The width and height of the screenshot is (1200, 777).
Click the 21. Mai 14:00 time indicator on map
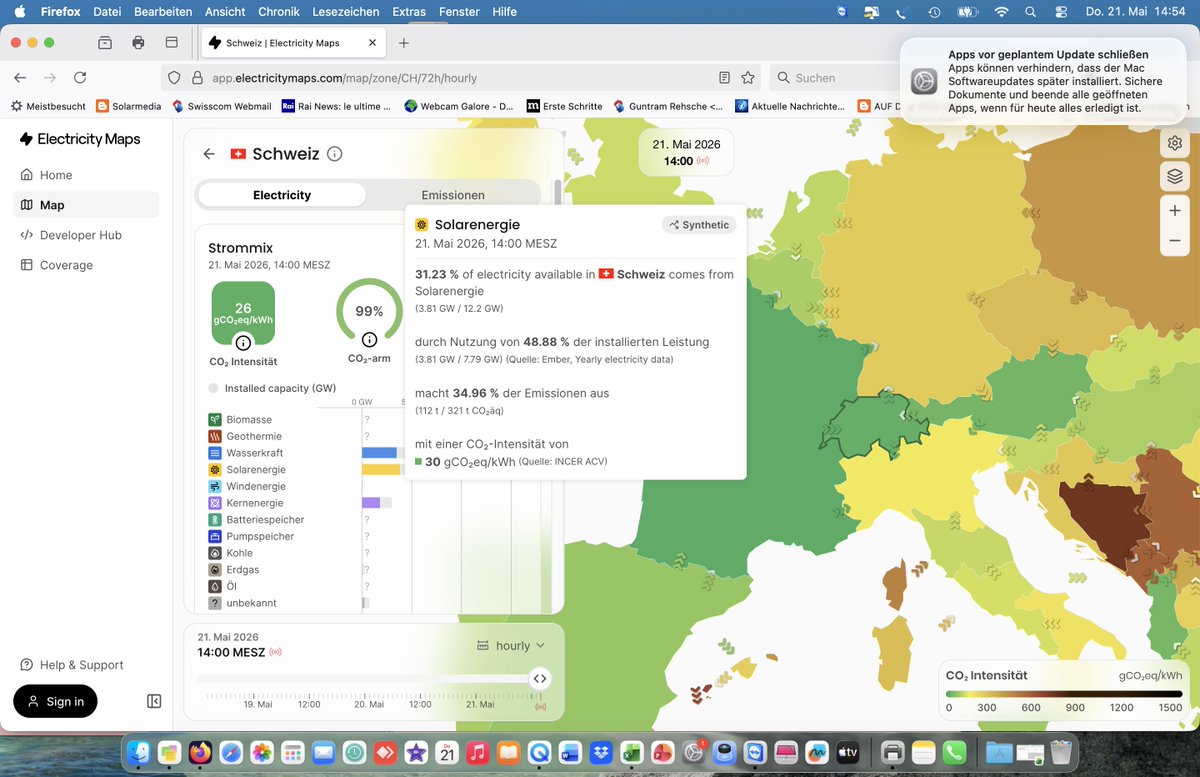tap(687, 152)
